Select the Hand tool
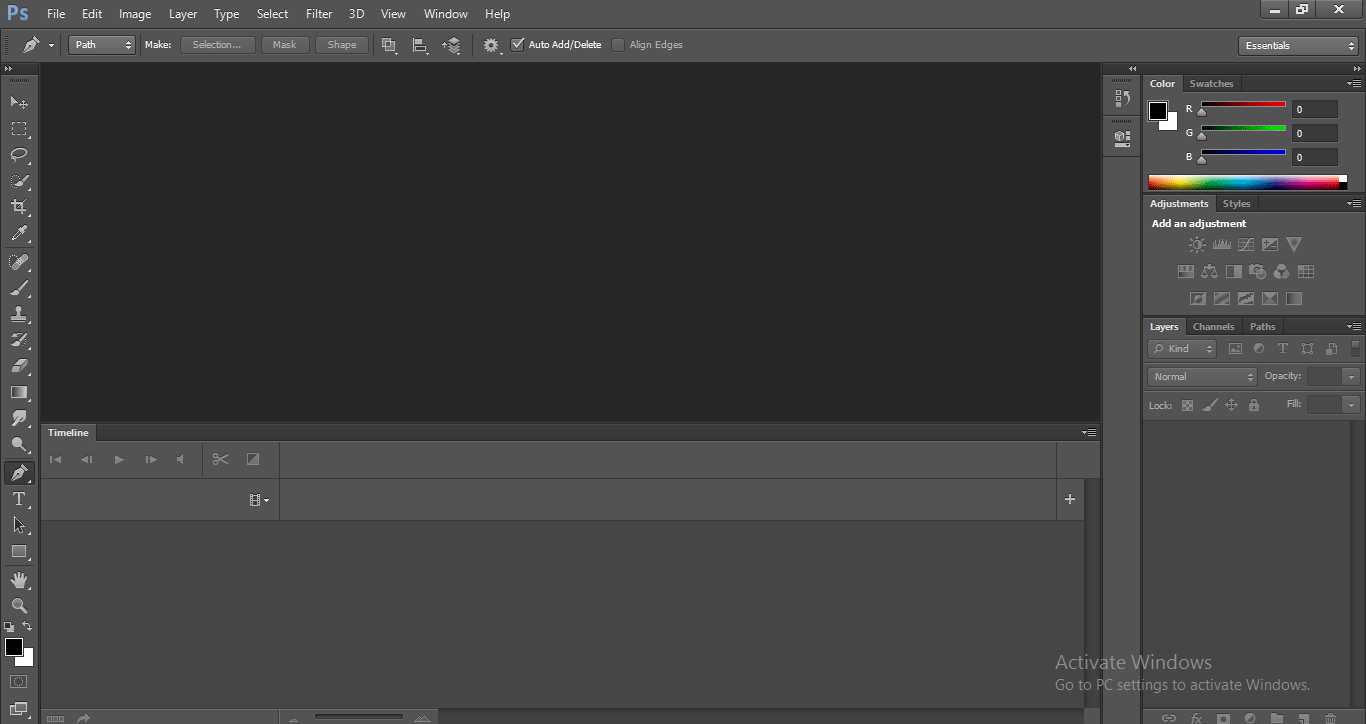 tap(19, 579)
